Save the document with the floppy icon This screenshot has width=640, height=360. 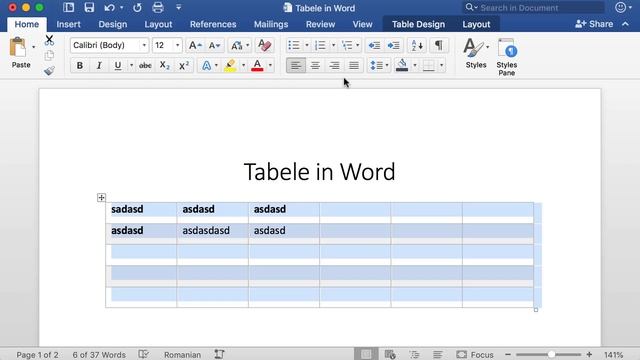point(89,7)
